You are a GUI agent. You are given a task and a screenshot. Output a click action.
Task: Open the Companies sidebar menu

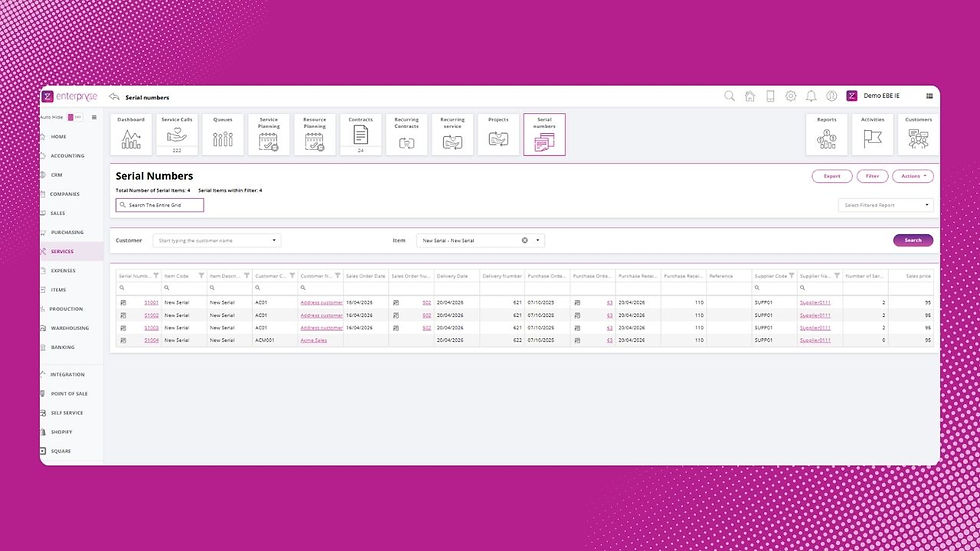[64, 194]
